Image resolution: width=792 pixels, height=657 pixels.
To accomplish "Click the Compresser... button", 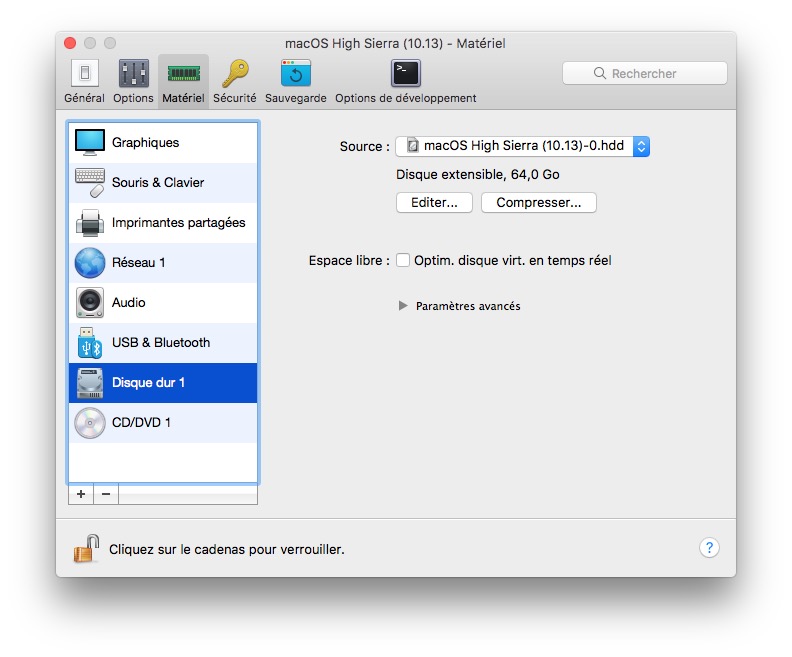I will (x=538, y=203).
